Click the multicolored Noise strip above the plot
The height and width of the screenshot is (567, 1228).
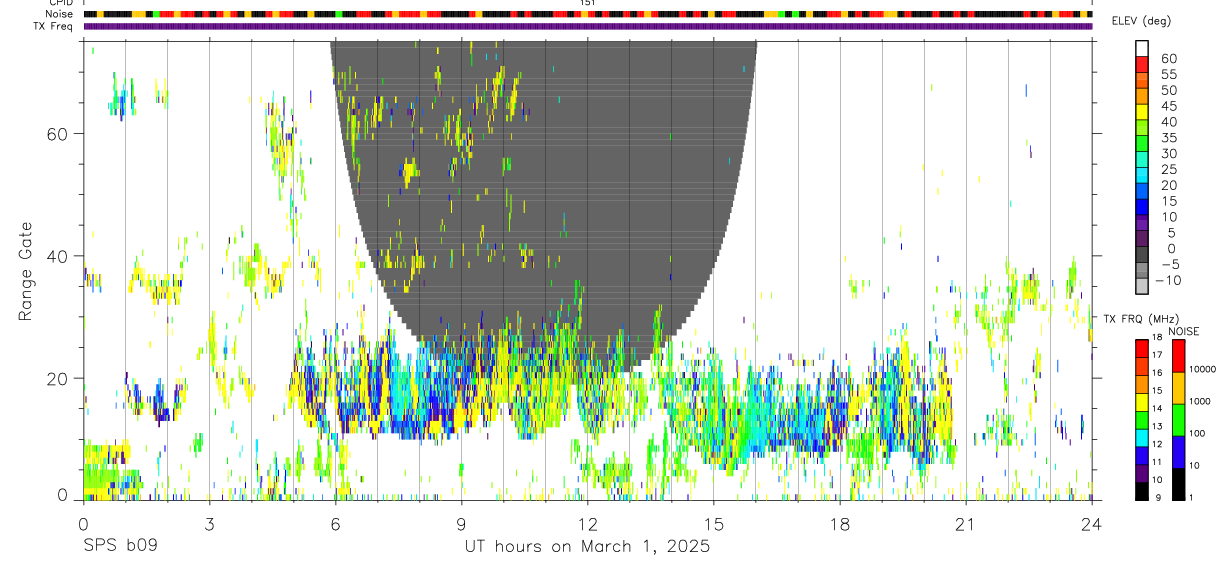tap(587, 14)
